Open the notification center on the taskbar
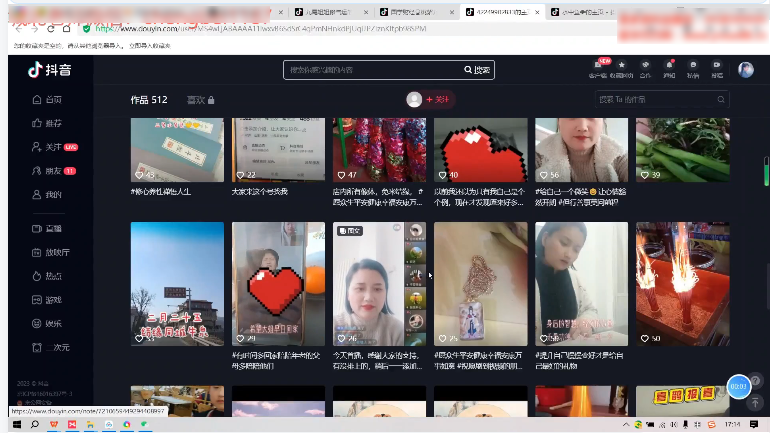This screenshot has height=433, width=770. [x=754, y=424]
